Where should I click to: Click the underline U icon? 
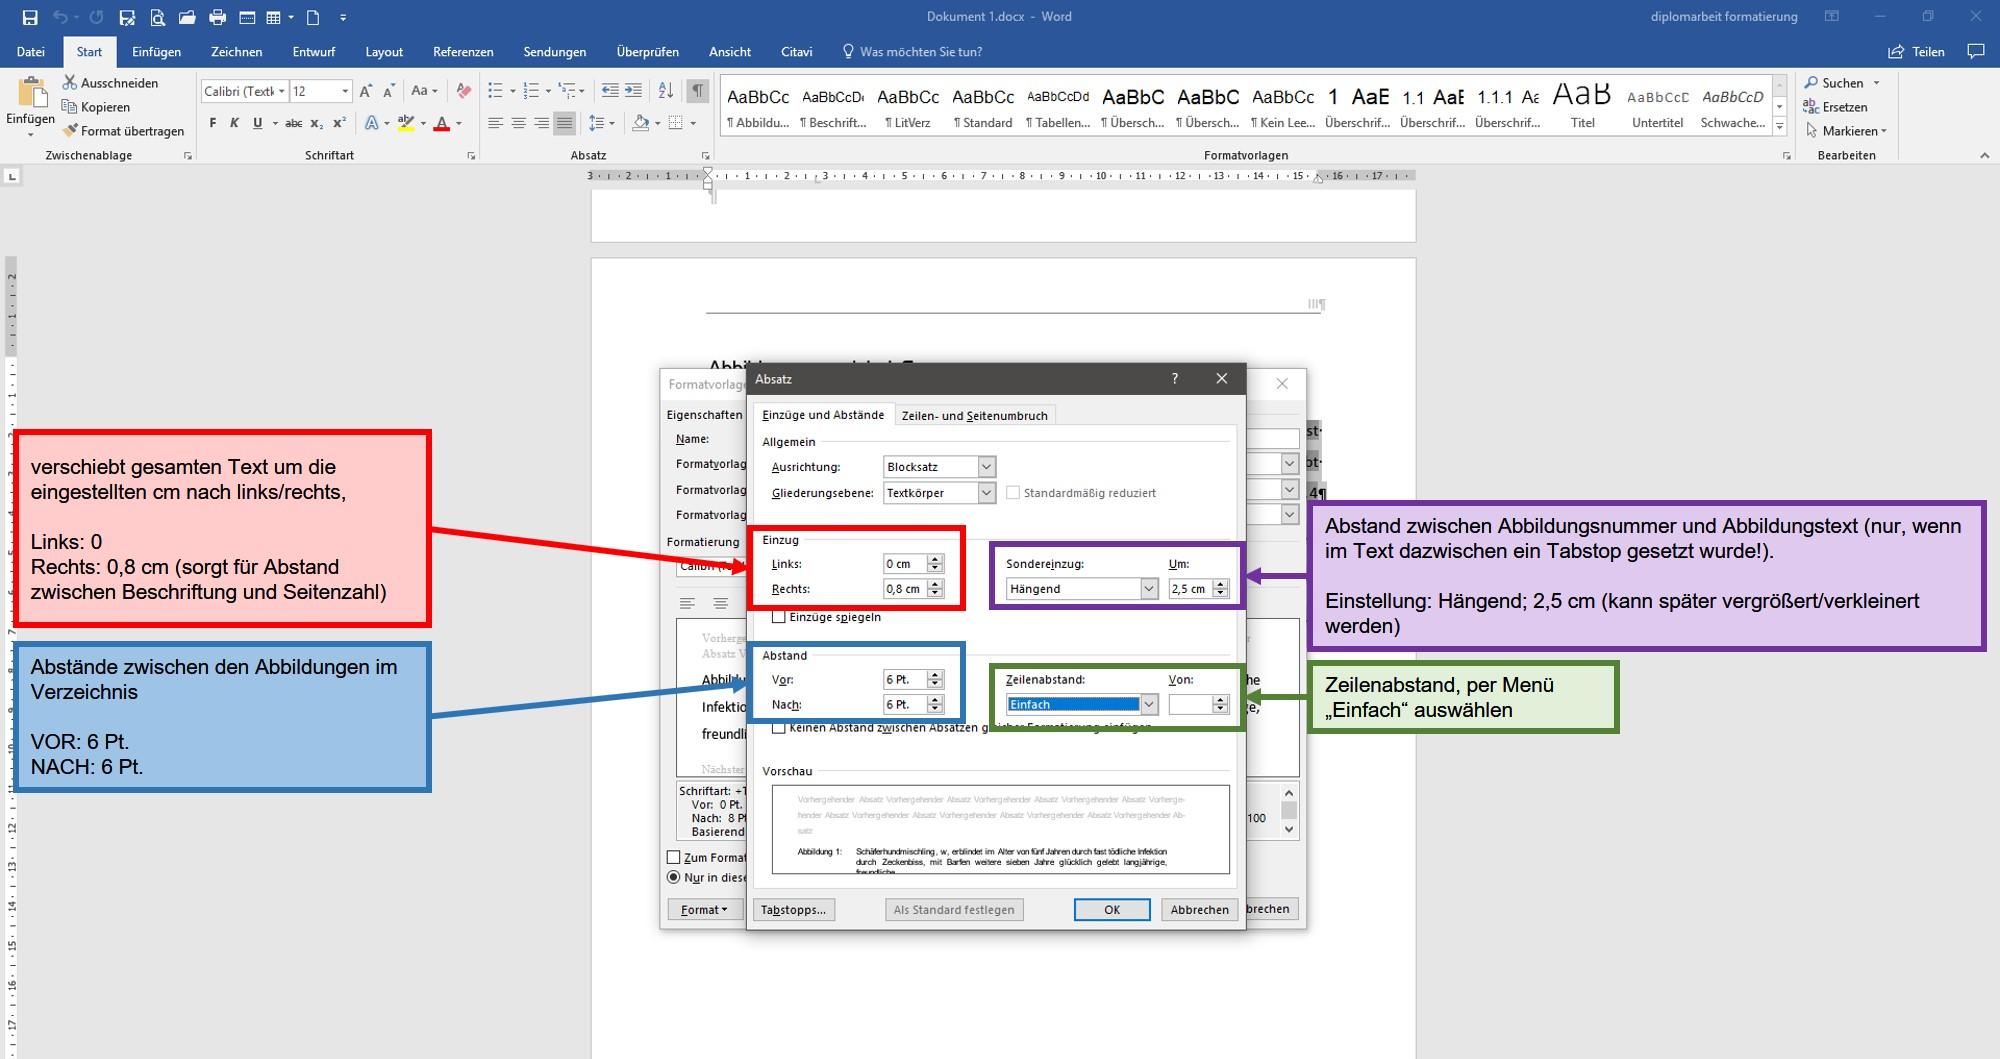pos(257,123)
